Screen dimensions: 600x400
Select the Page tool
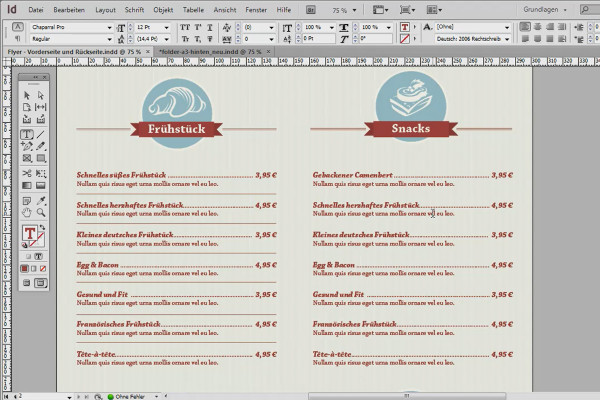tap(26, 107)
